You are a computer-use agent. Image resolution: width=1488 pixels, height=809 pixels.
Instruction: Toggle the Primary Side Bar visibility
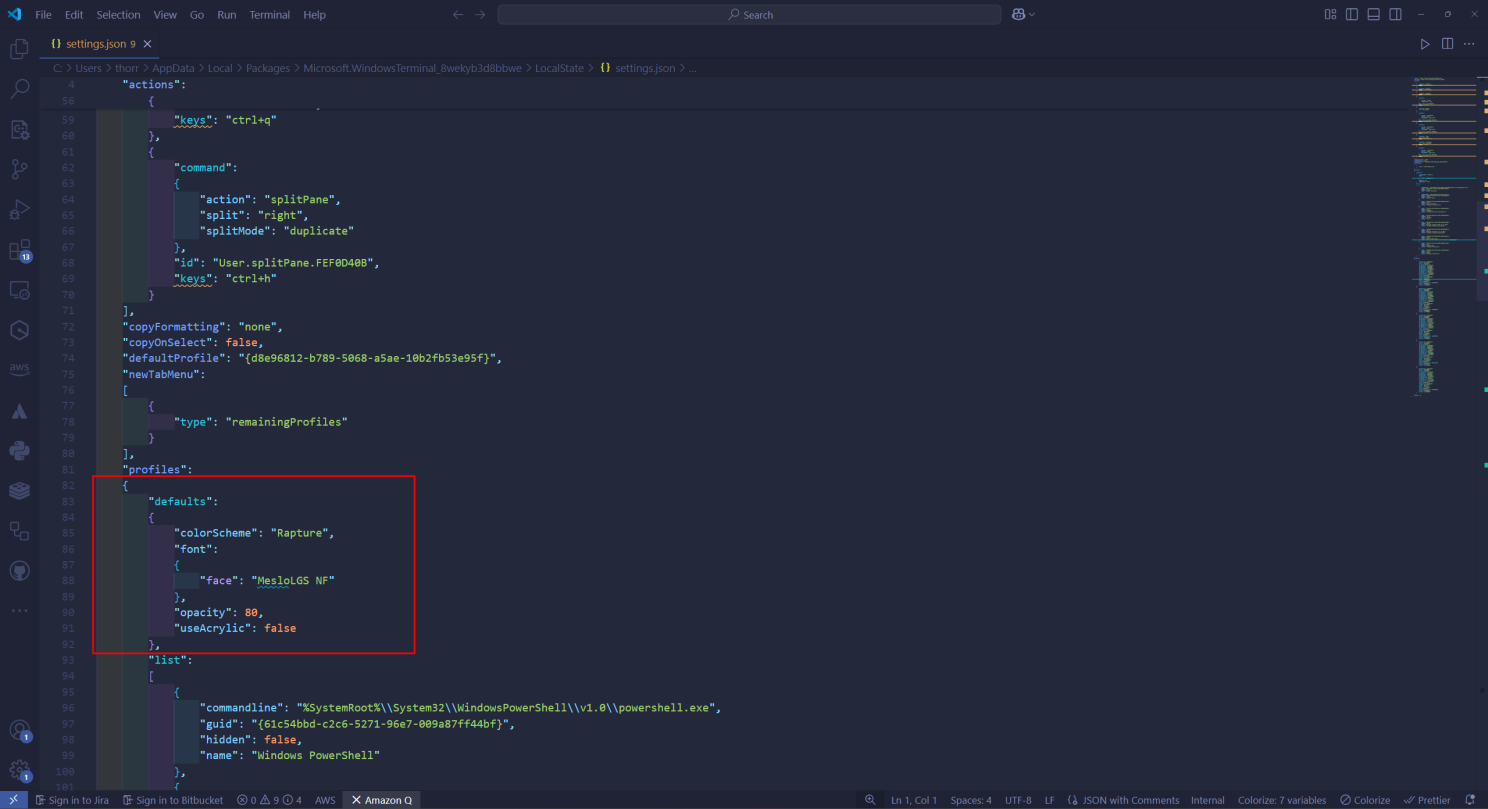coord(1352,14)
